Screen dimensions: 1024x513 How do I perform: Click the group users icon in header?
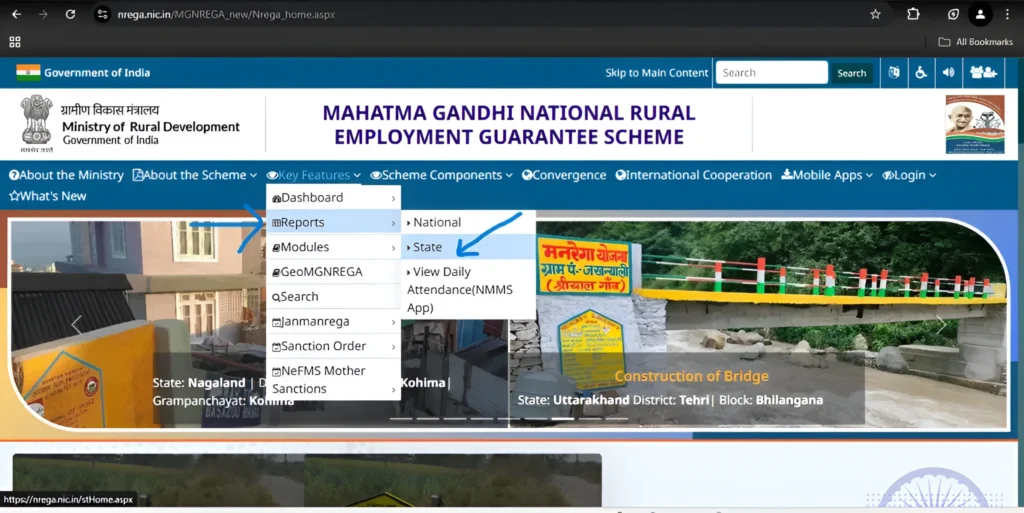(983, 72)
